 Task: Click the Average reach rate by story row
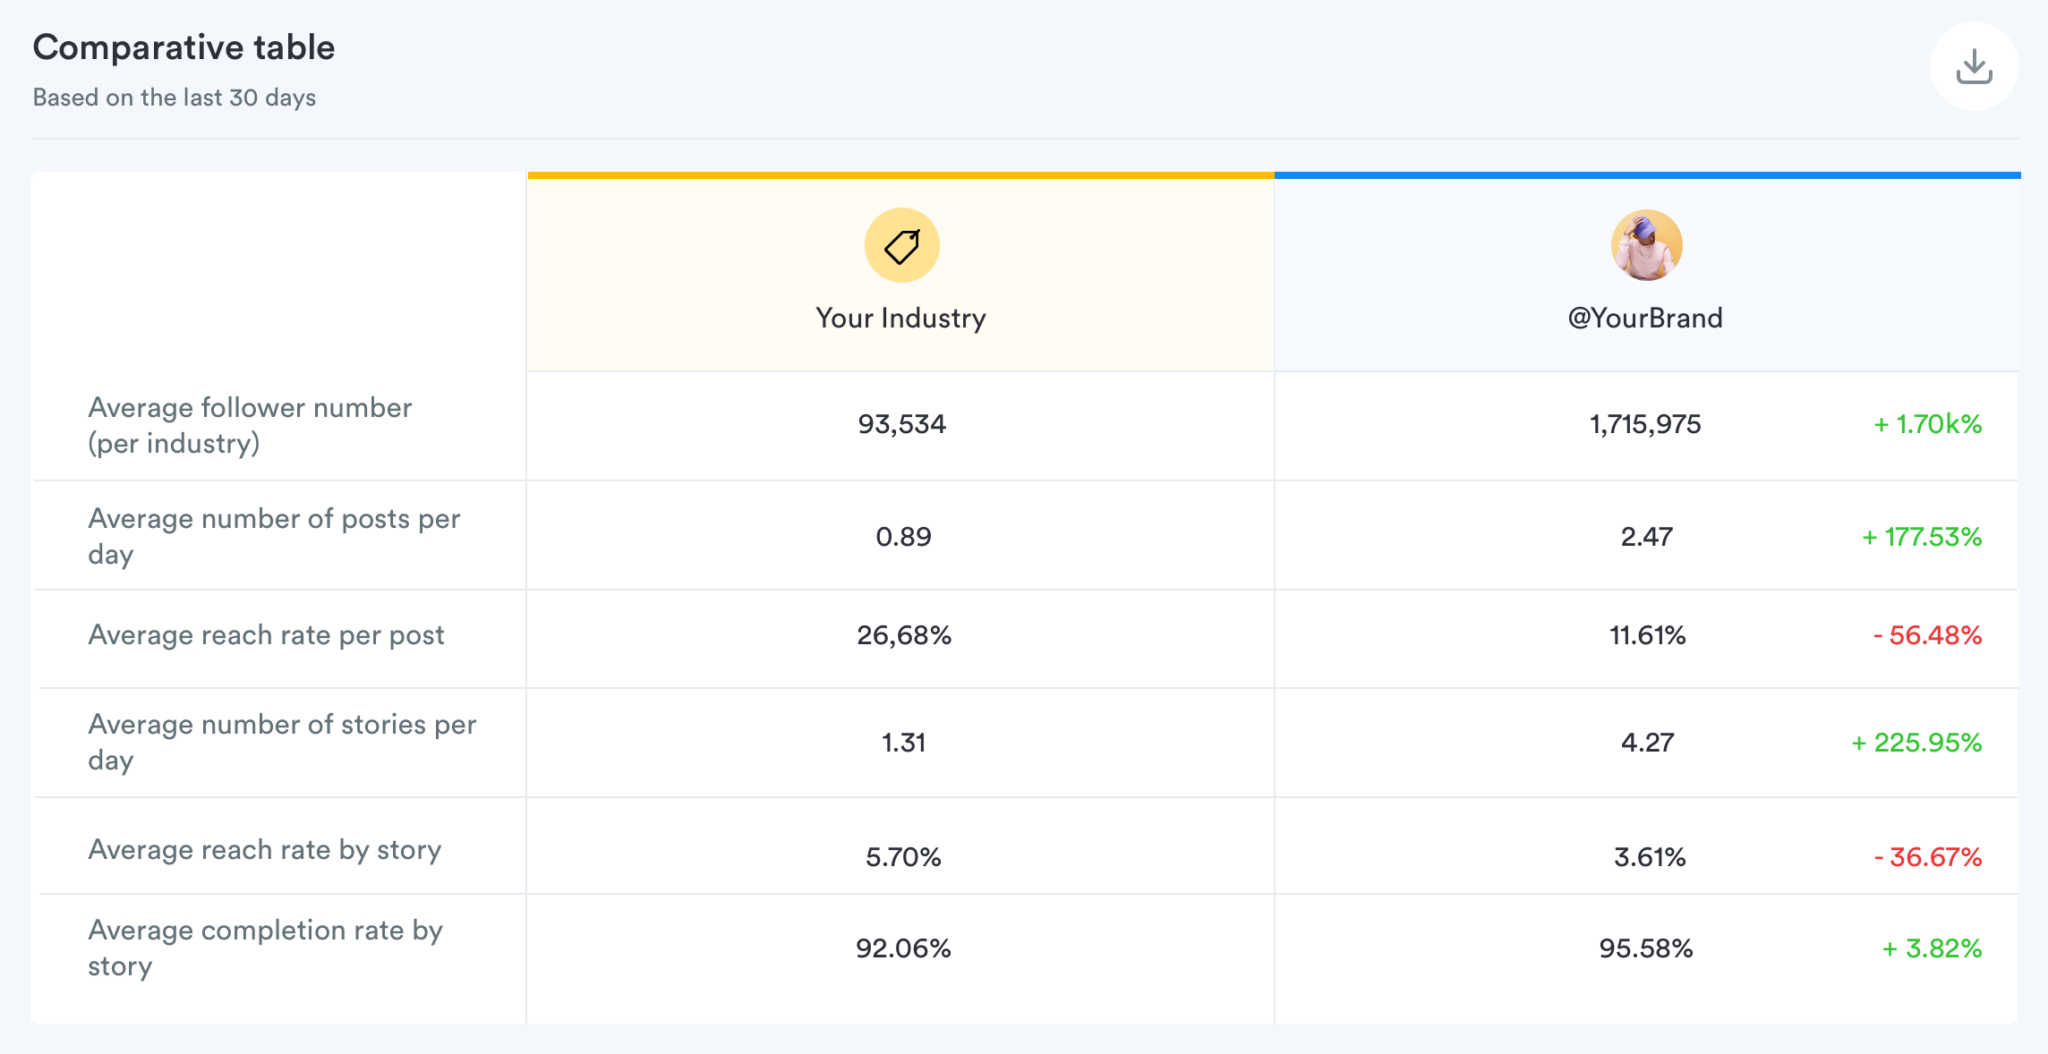point(265,849)
